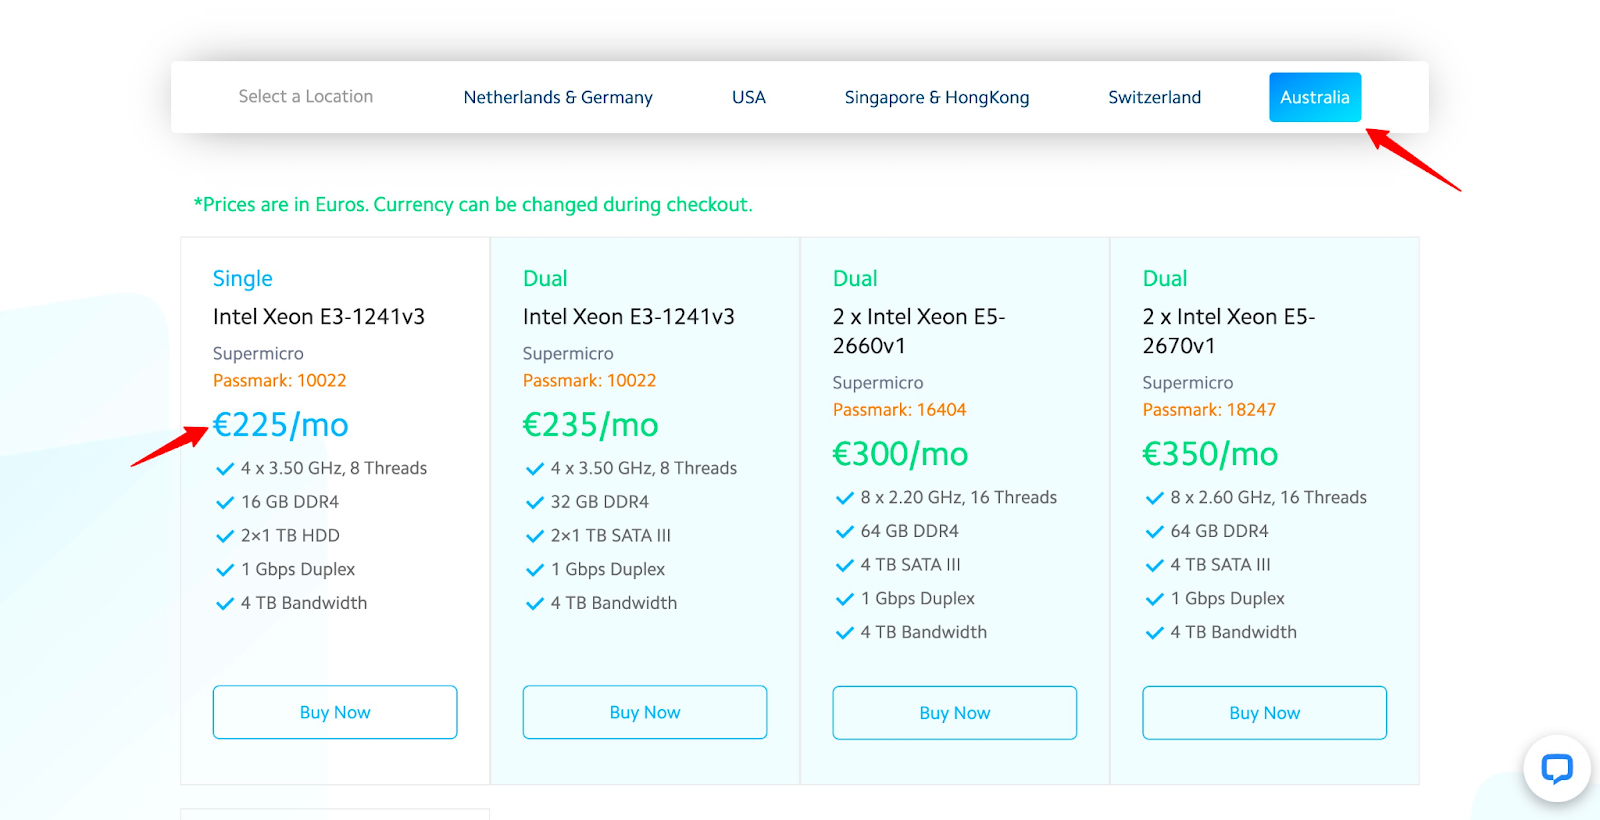Viewport: 1600px width, 820px height.
Task: Click checkmark icon beside 32 GB DDR4
Action: pyautogui.click(x=535, y=502)
